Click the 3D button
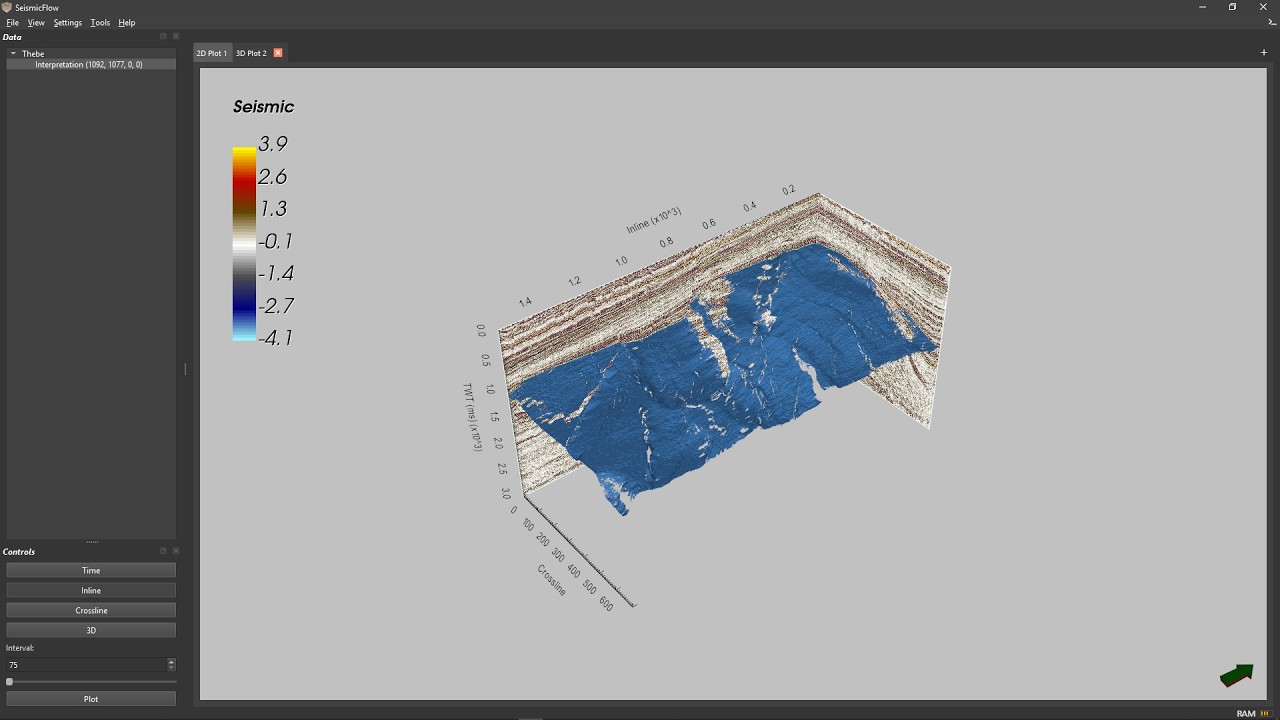 (x=91, y=630)
